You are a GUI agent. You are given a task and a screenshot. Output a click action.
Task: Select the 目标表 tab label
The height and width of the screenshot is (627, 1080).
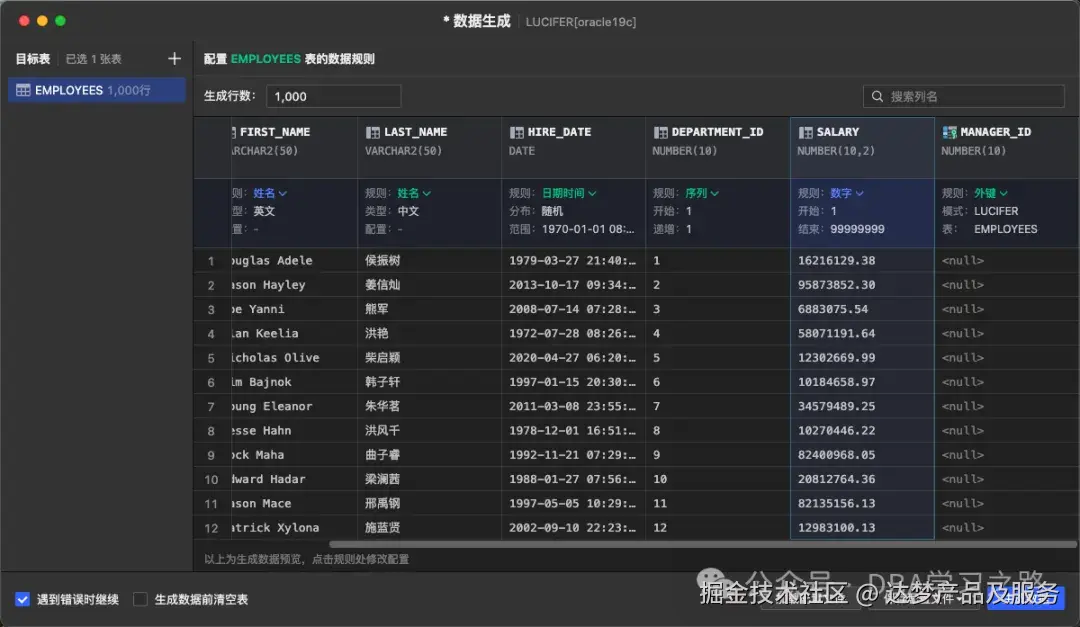point(32,58)
